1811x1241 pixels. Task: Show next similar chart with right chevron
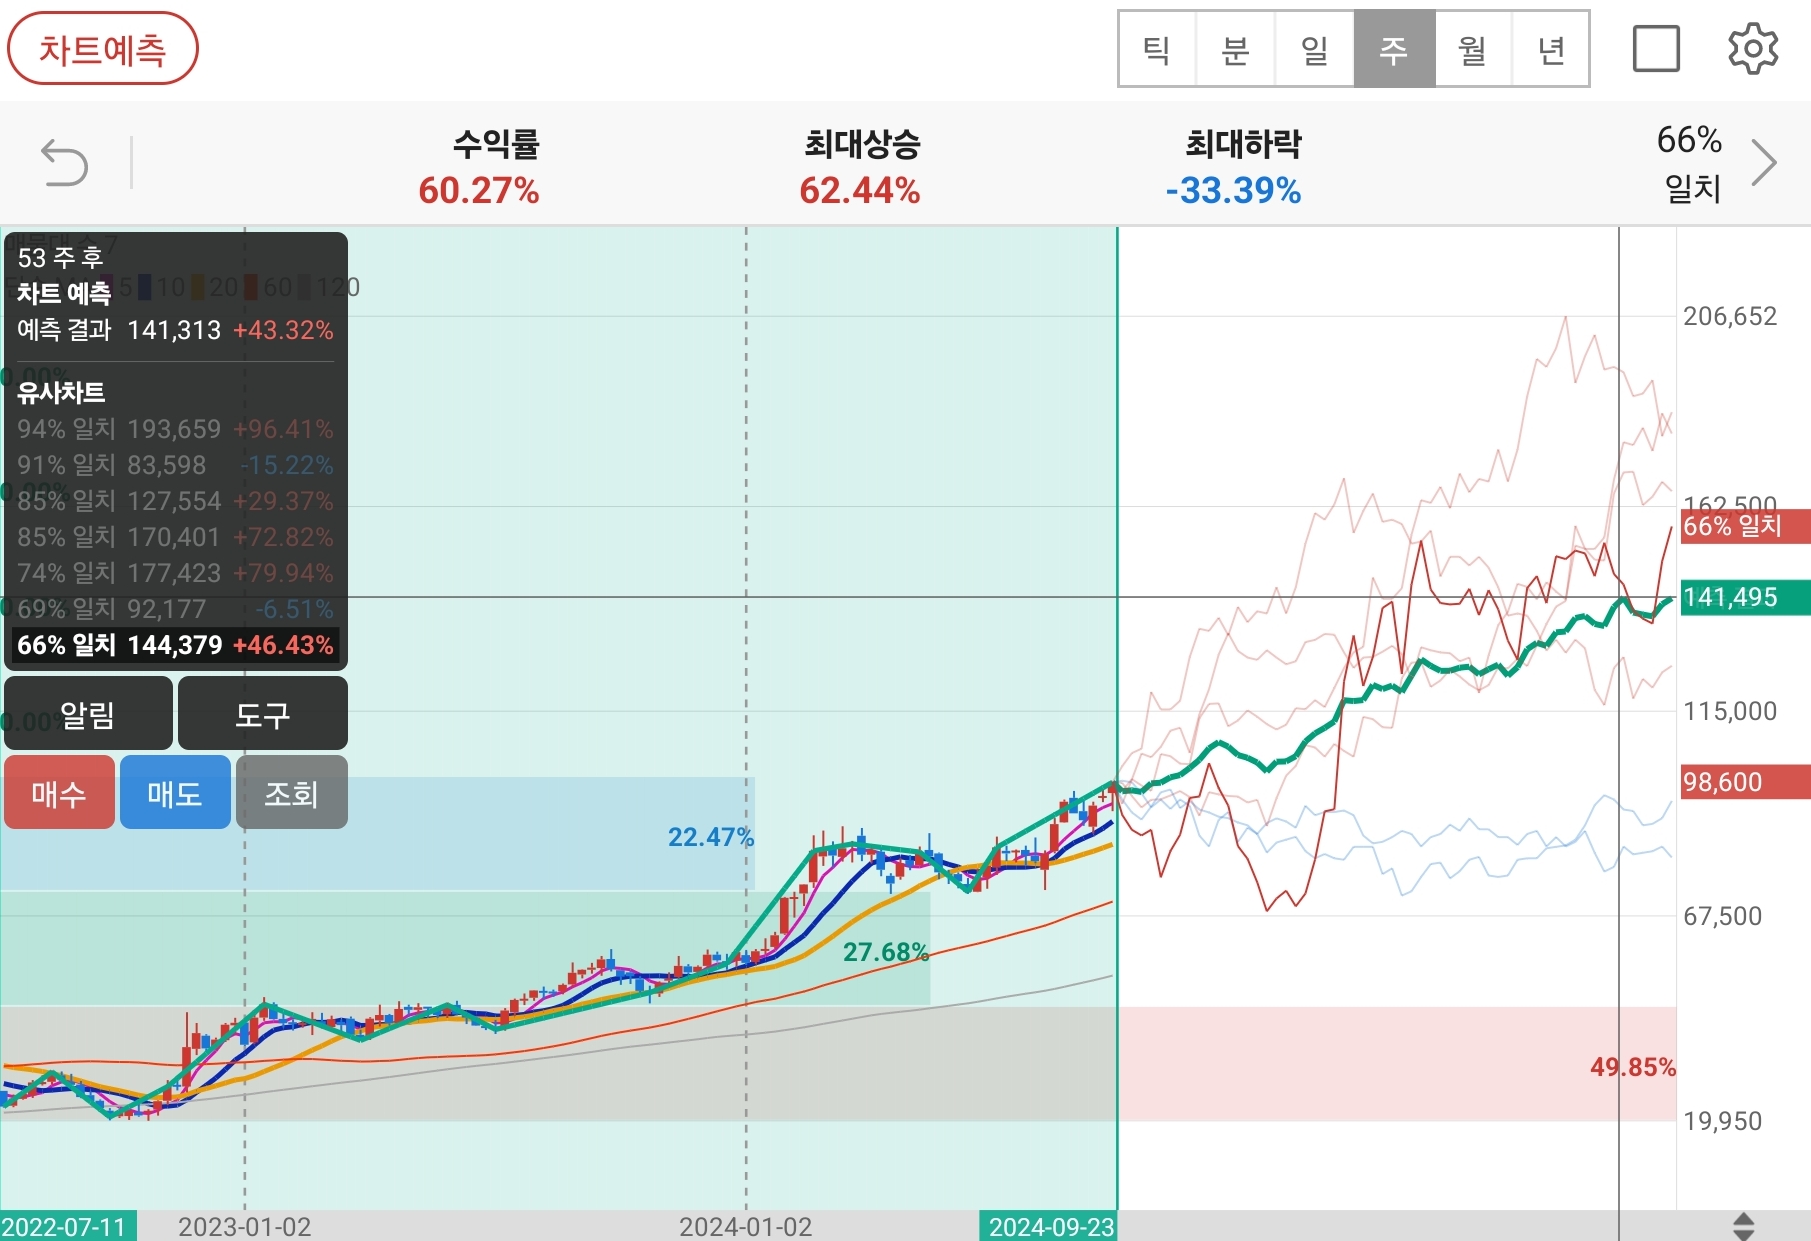point(1764,163)
